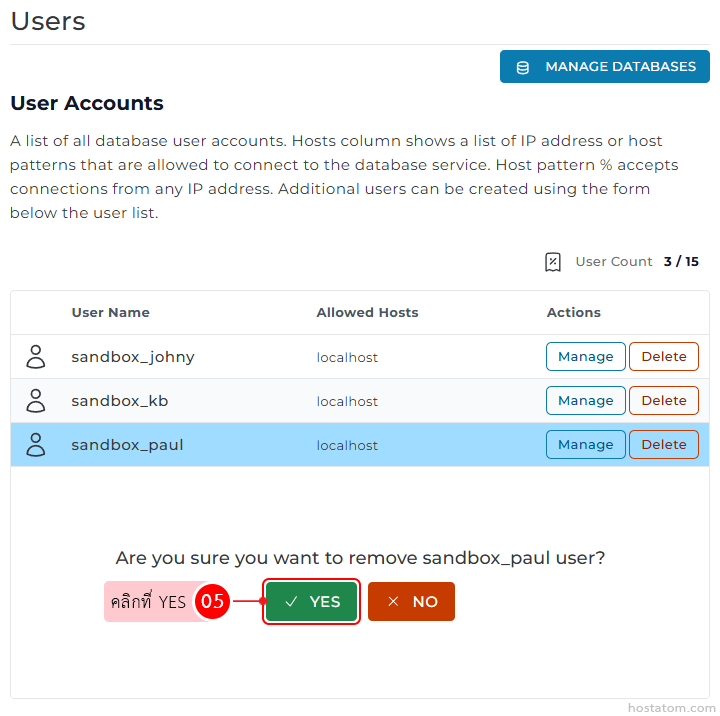Delete the sandbox_johny user
This screenshot has height=716, width=720.
tap(664, 356)
